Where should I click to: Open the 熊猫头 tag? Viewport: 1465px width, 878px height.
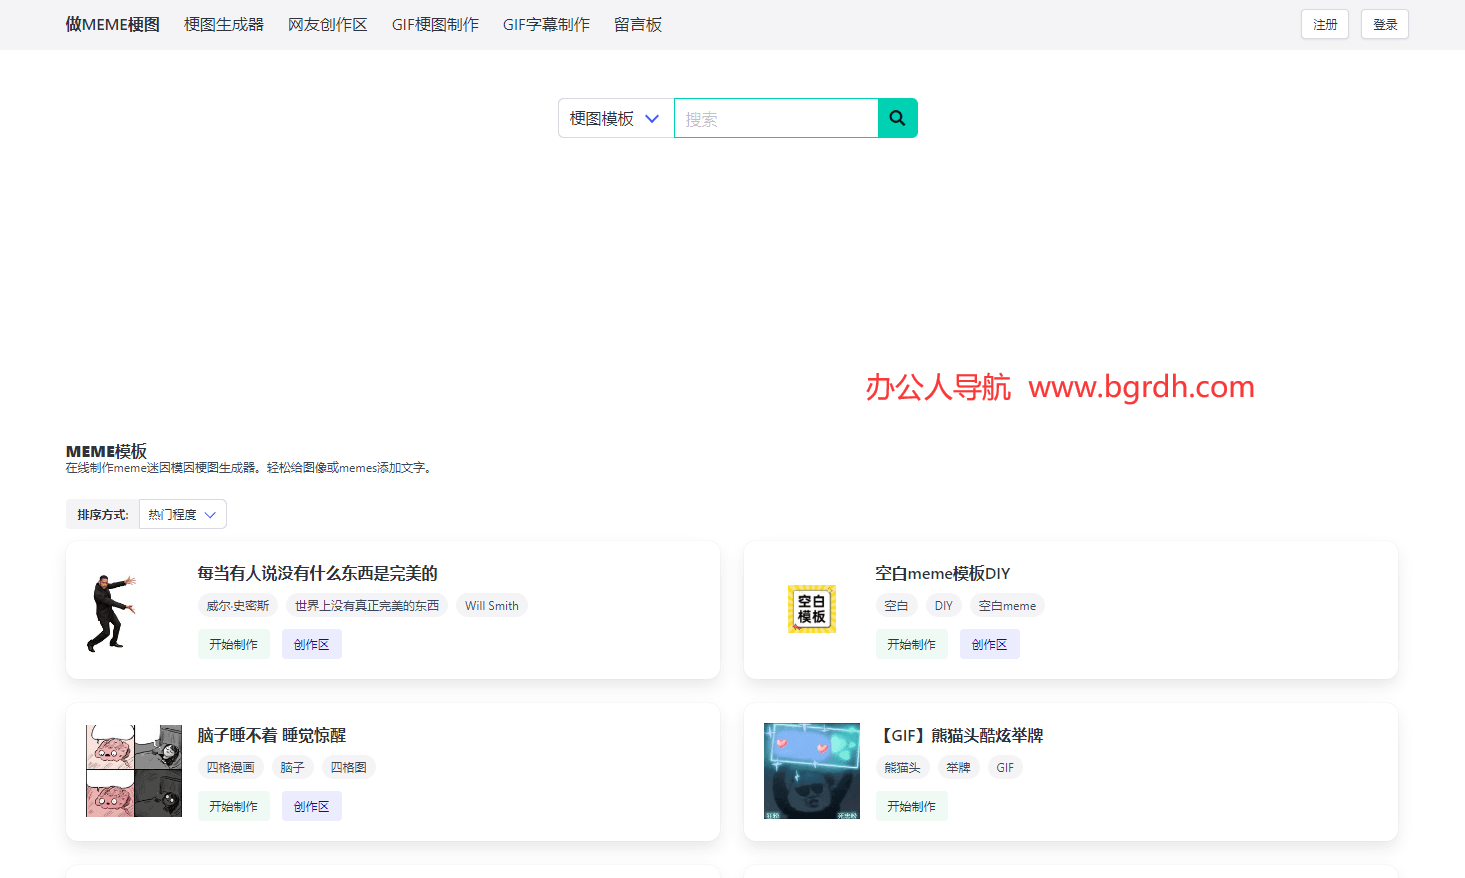903,767
